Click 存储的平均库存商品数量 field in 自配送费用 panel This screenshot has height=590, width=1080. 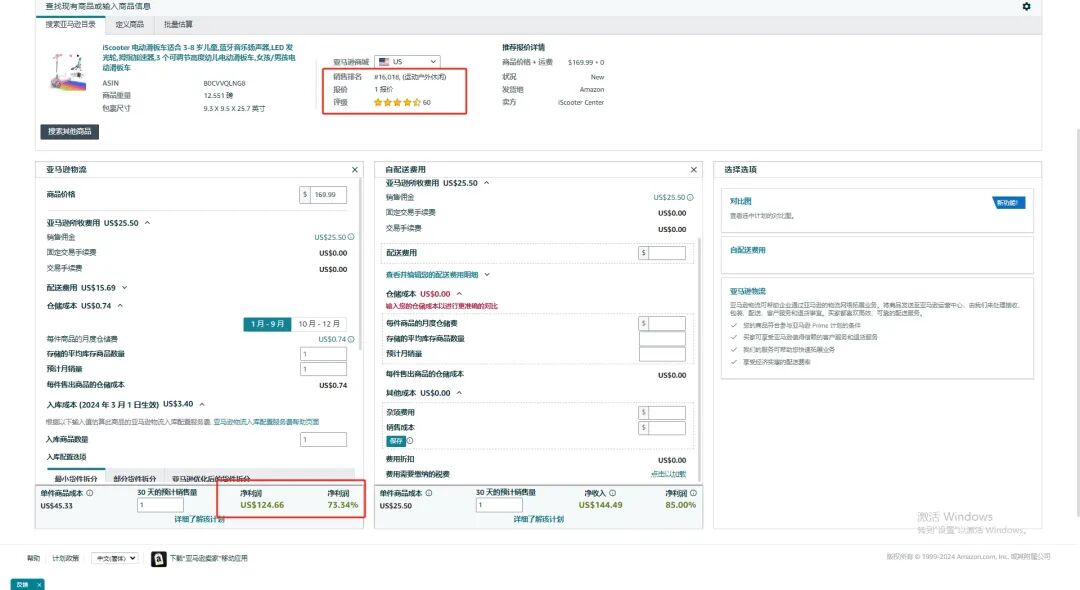662,339
